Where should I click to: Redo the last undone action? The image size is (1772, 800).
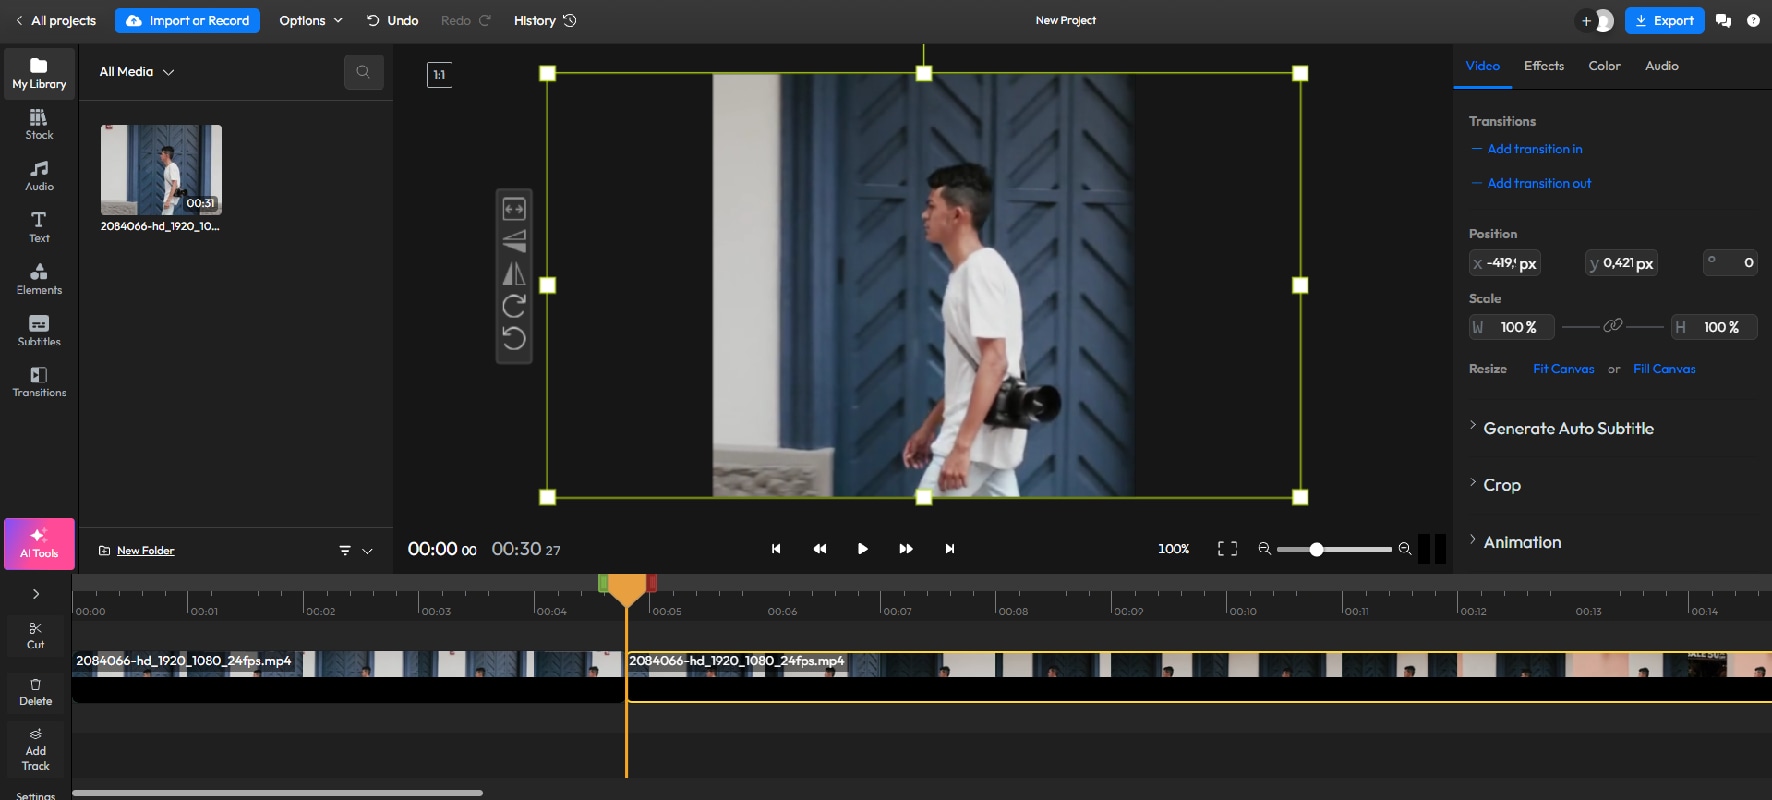(x=466, y=20)
